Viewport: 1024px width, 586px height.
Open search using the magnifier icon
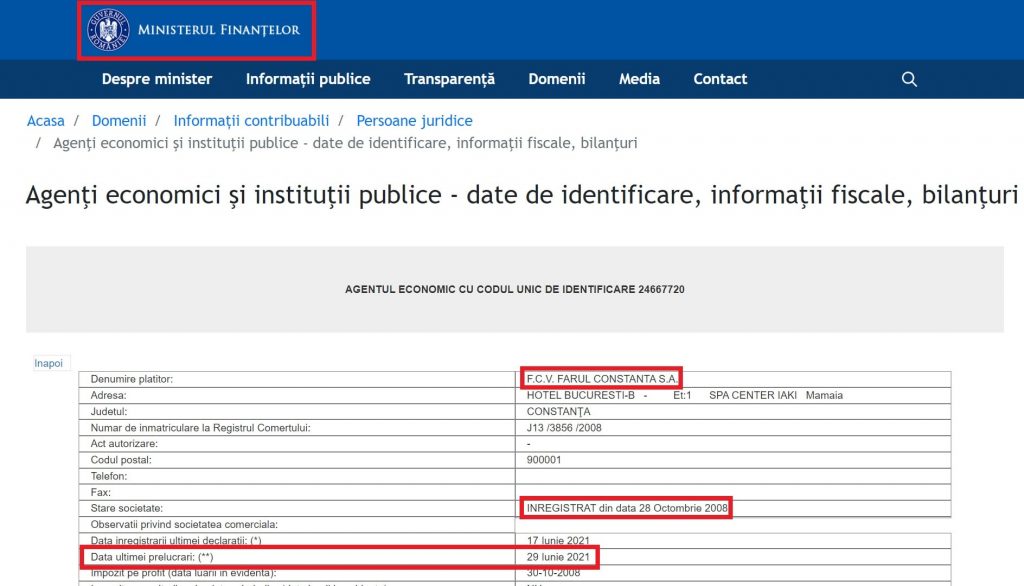909,79
